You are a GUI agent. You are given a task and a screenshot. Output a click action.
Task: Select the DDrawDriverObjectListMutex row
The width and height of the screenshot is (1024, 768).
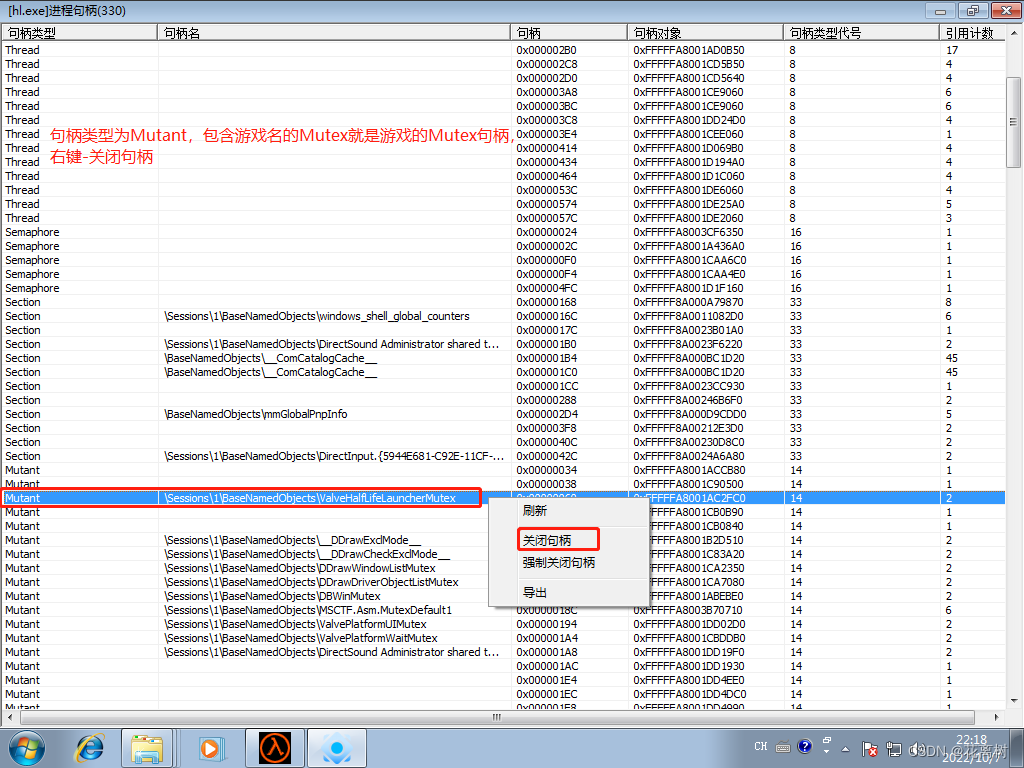[503, 582]
